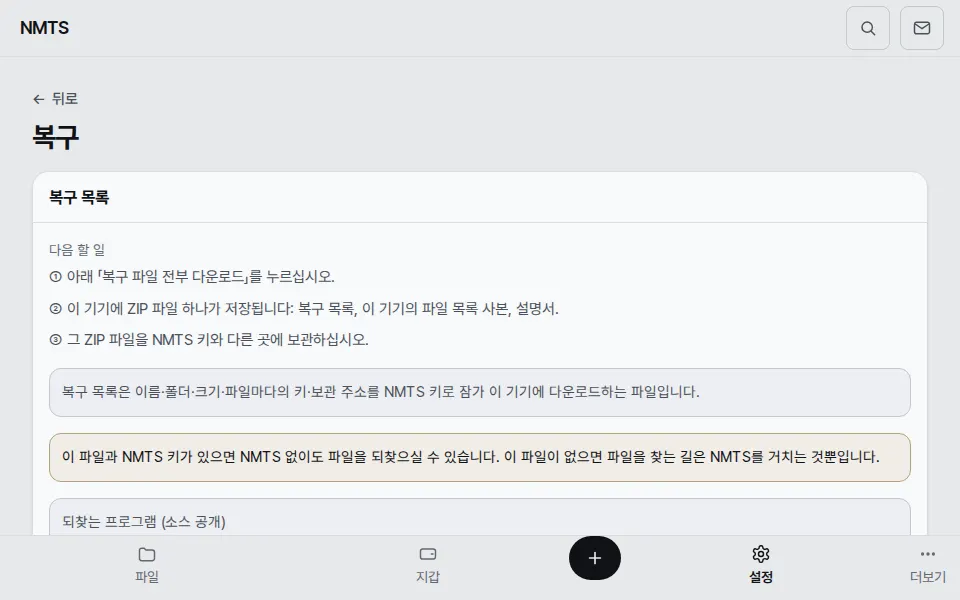Click the 되찾는 프로그램 (소스 공개) section
The height and width of the screenshot is (600, 960).
pos(479,518)
